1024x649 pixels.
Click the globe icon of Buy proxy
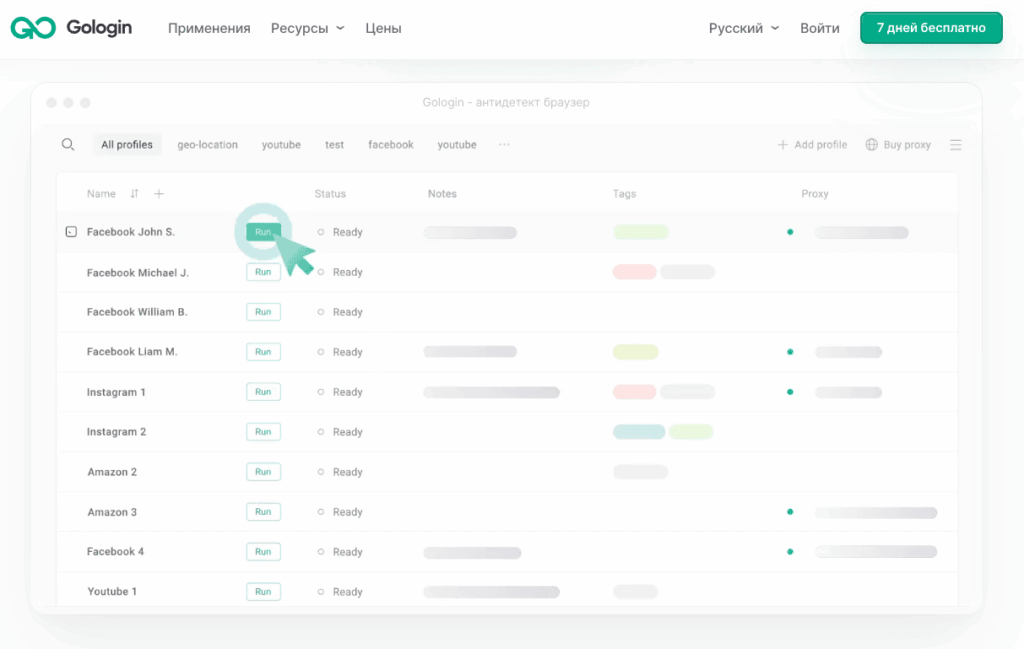871,145
